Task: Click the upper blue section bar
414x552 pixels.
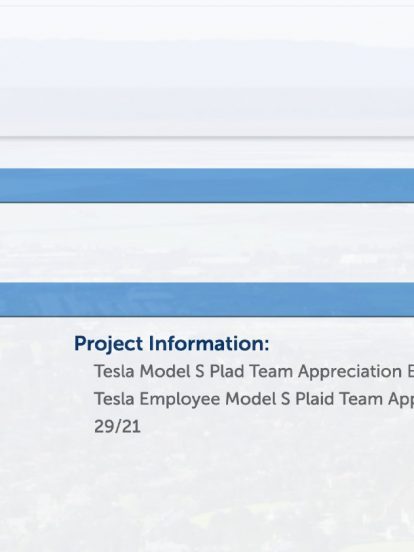Action: click(207, 186)
